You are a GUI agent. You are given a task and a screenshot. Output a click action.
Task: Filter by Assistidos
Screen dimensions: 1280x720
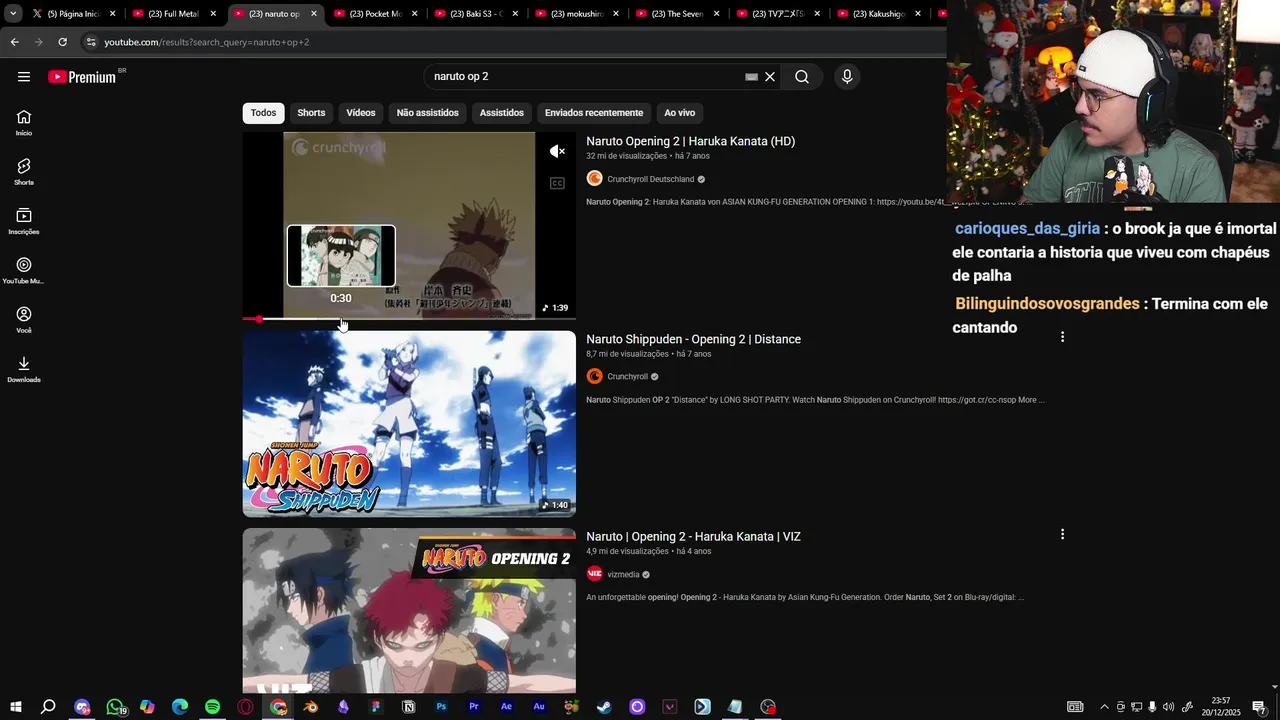tap(501, 113)
